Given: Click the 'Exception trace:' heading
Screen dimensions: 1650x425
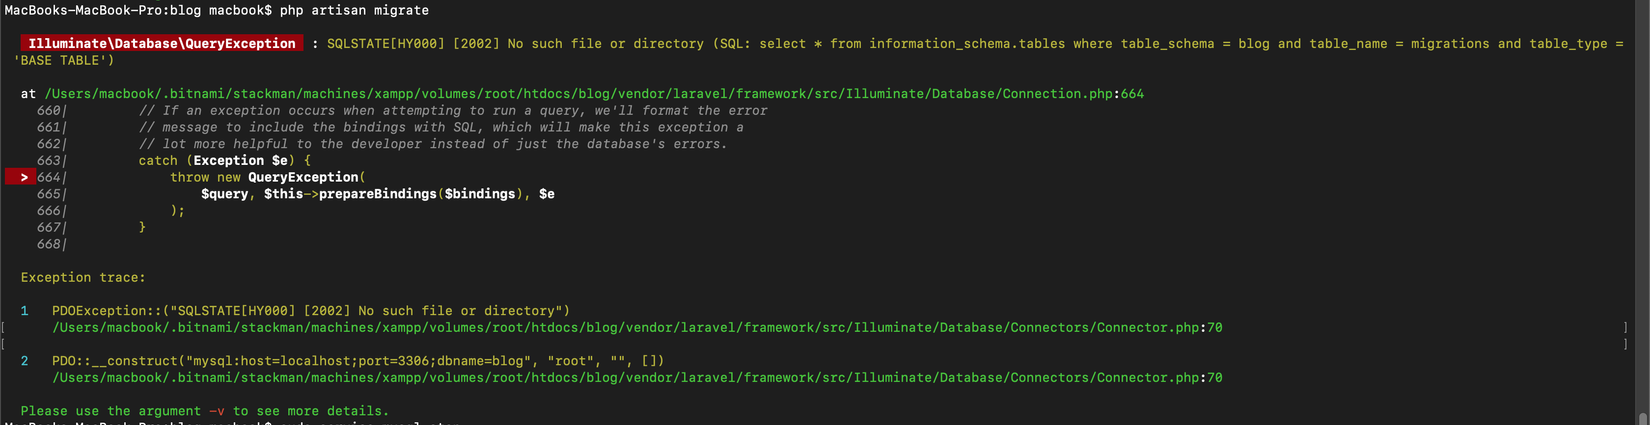Looking at the screenshot, I should (x=83, y=277).
